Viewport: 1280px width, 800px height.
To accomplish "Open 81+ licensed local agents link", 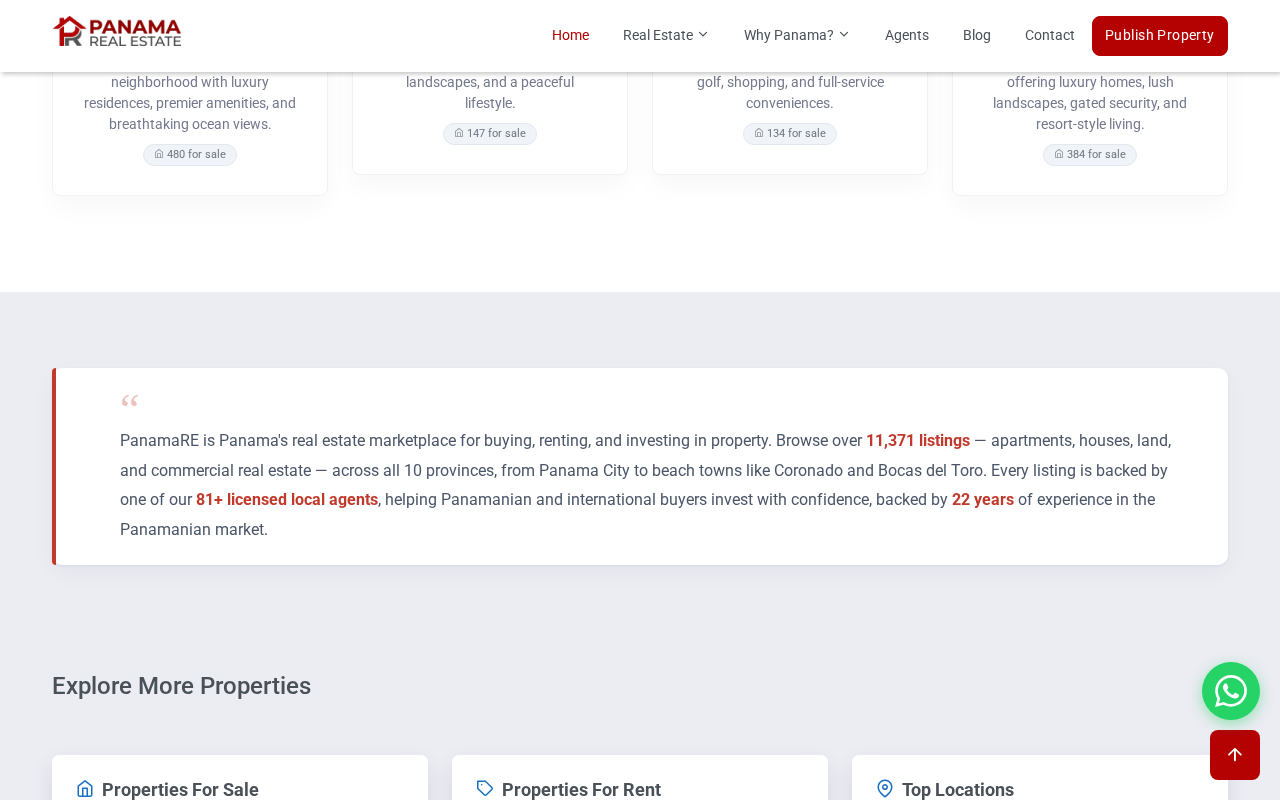I will click(287, 500).
